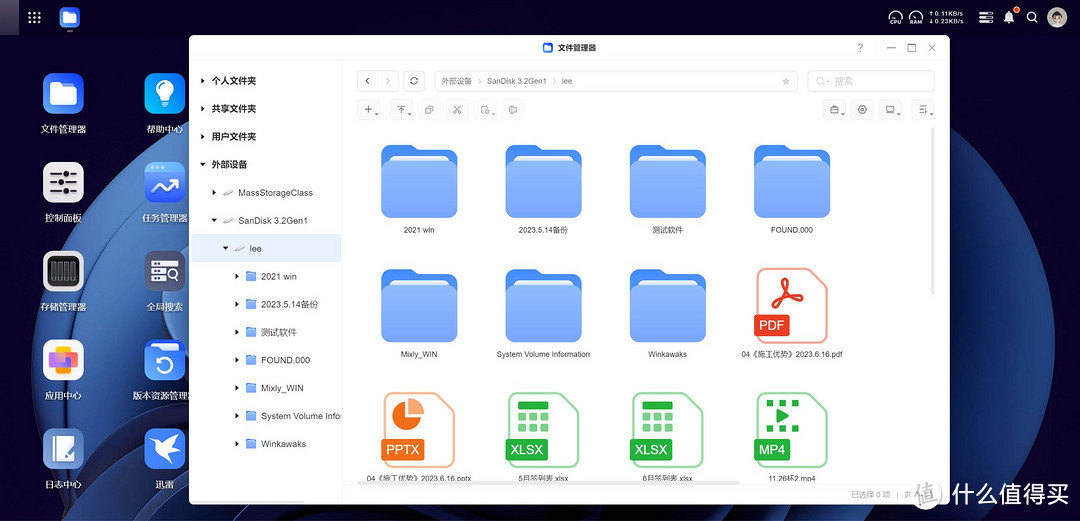Click the copy icon in the toolbar

tap(429, 110)
